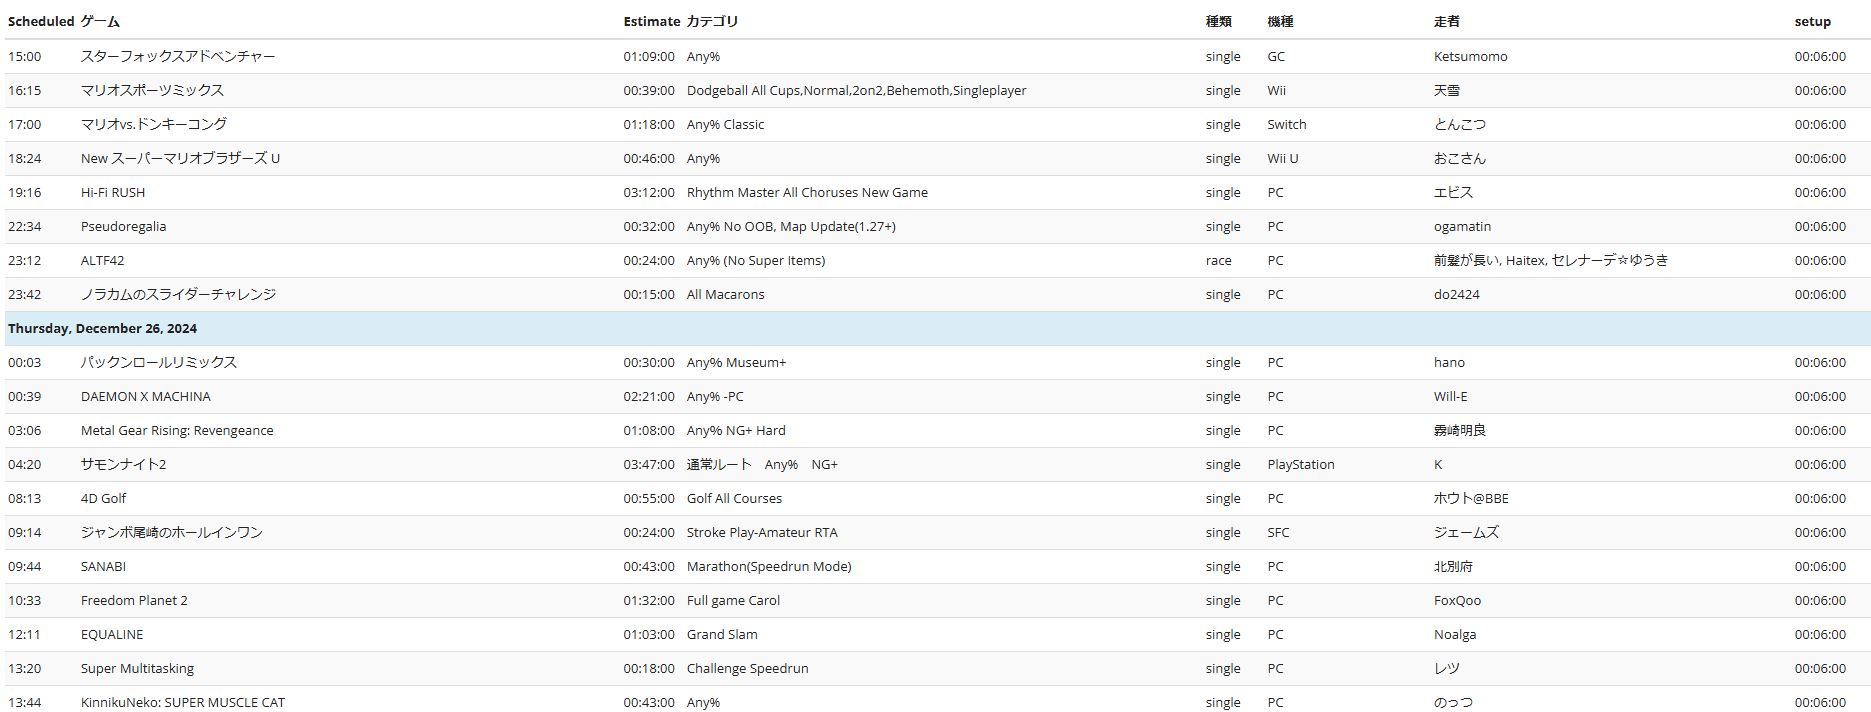Click the Grand Slam category cell

click(x=723, y=635)
